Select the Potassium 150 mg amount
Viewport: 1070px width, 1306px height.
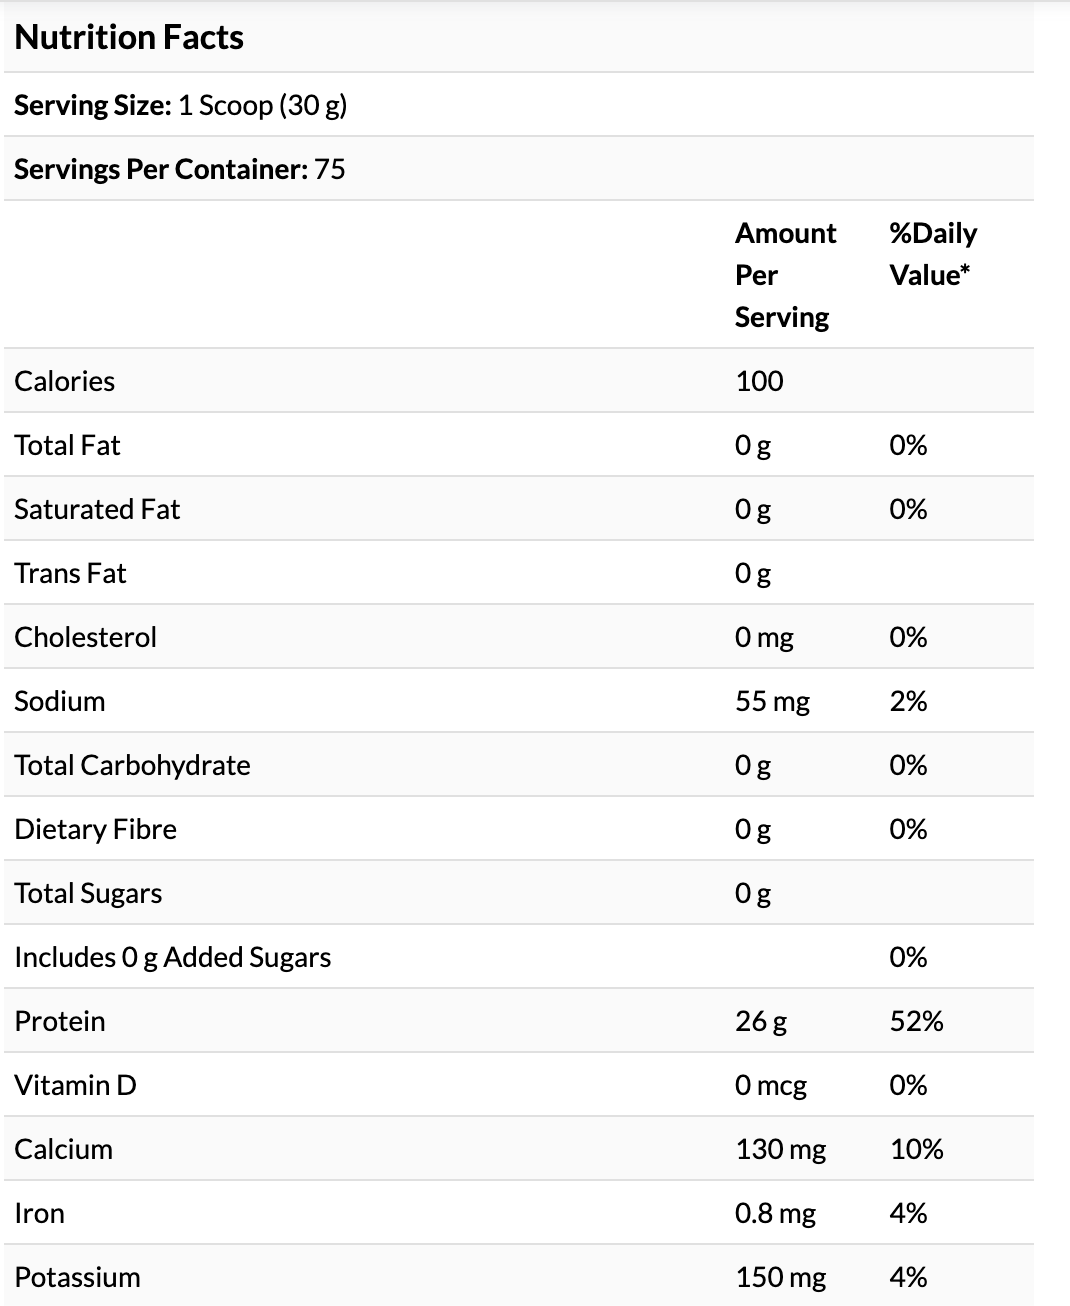780,1277
